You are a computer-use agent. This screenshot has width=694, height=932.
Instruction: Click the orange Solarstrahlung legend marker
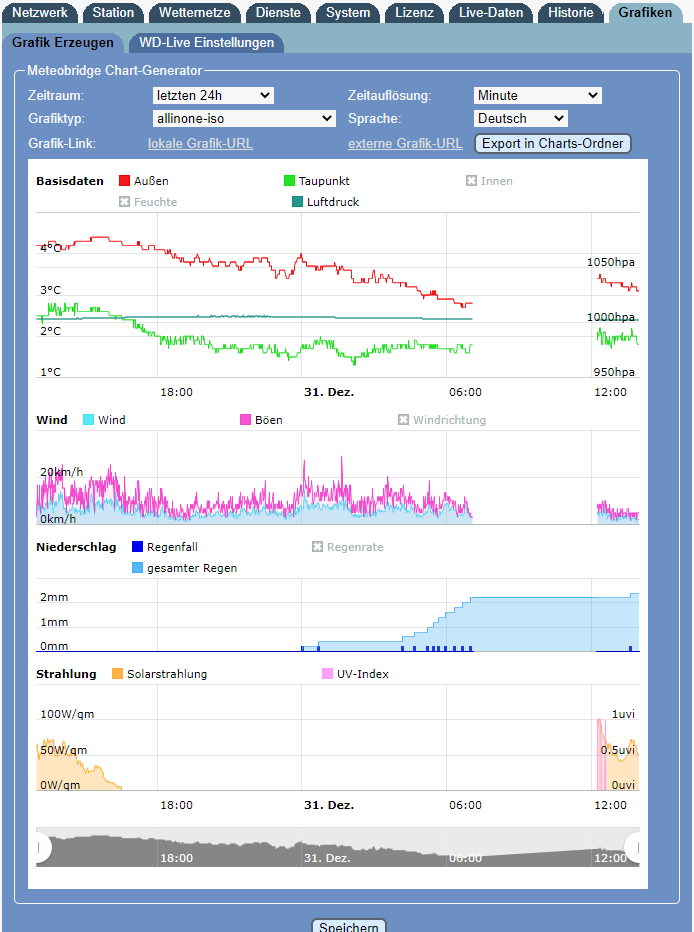pos(118,674)
